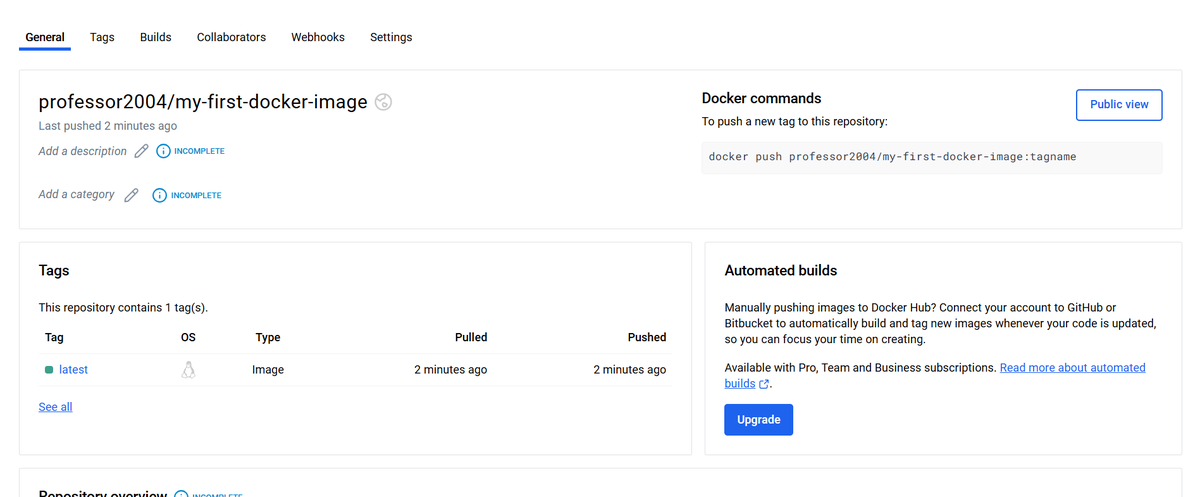Click the Add a description placeholder text
The image size is (1200, 497).
tap(83, 151)
